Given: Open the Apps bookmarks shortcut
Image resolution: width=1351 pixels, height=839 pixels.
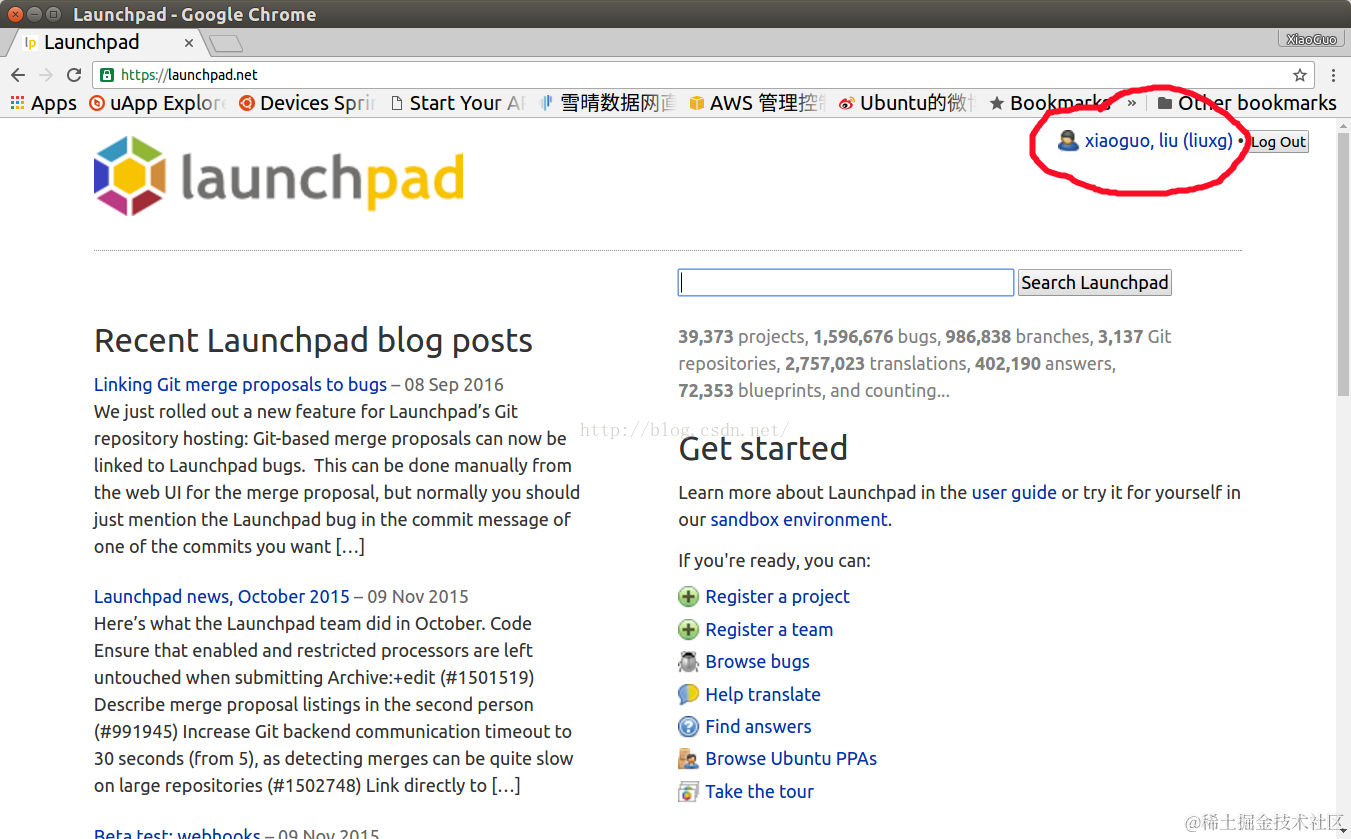Looking at the screenshot, I should (x=43, y=103).
